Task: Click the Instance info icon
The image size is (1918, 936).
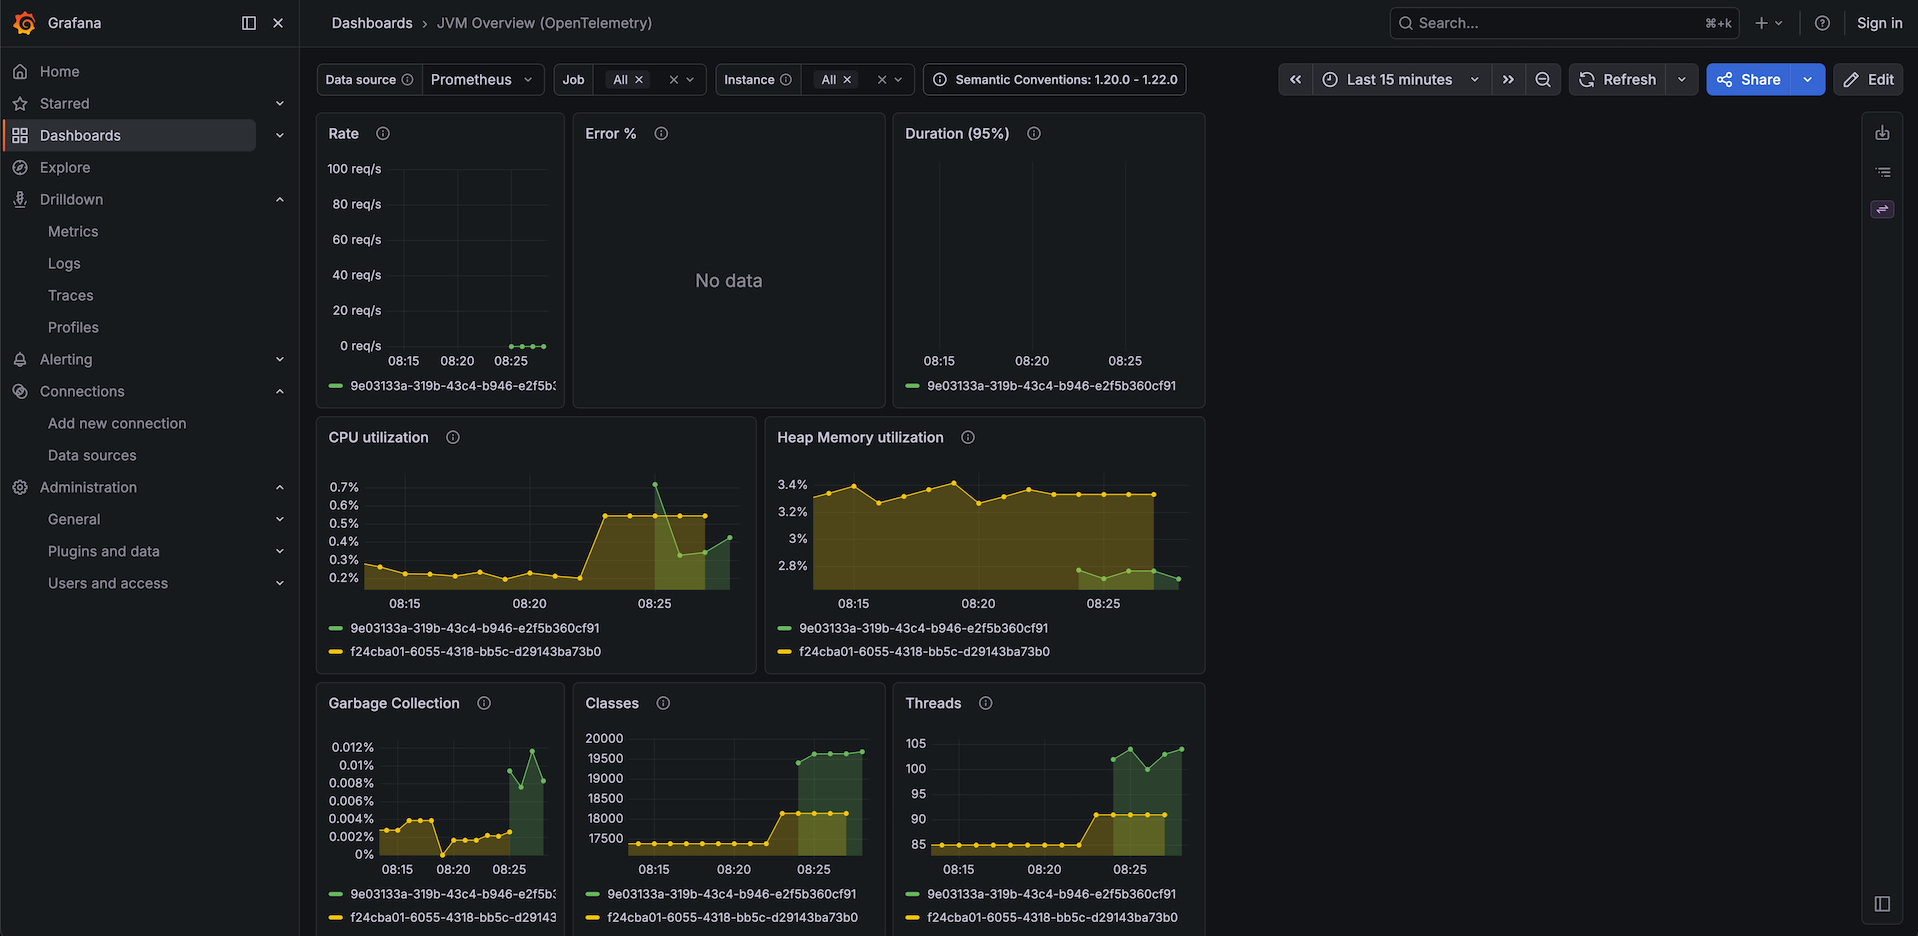Action: (786, 80)
